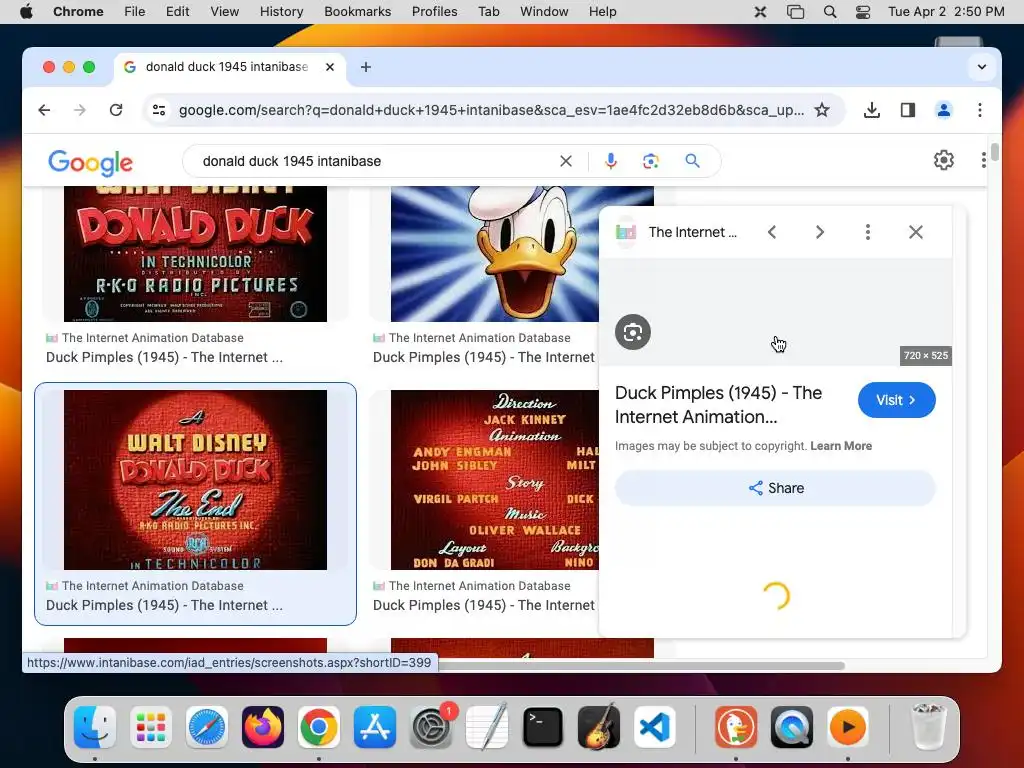1024x768 pixels.
Task: Open preview panel more options dots
Action: [868, 232]
